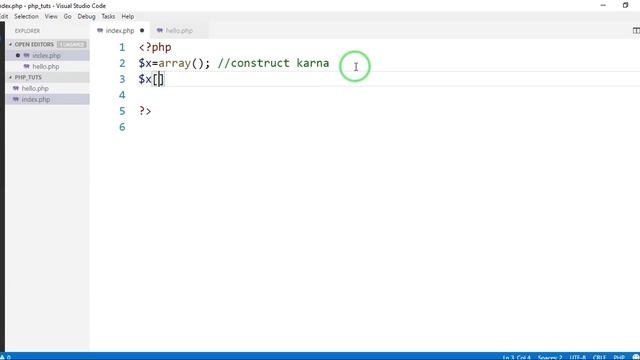Viewport: 640px width, 360px height.
Task: Click the PHP language mode indicator
Action: click(x=619, y=357)
